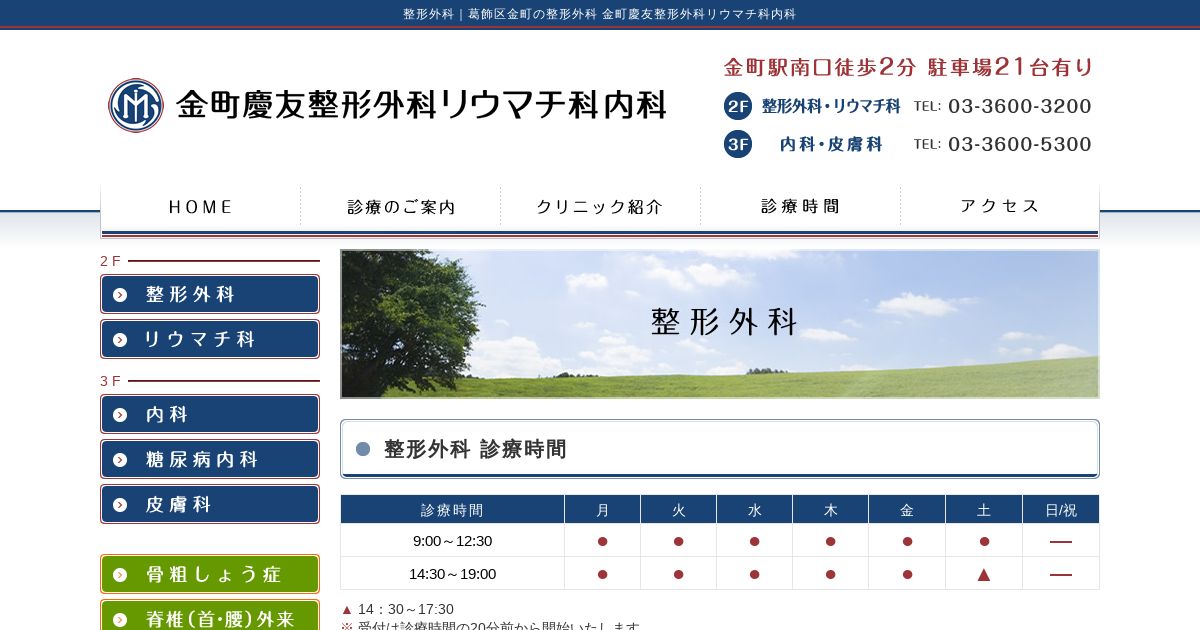
Task: Open the 骨粗しょう症 green button
Action: click(210, 574)
